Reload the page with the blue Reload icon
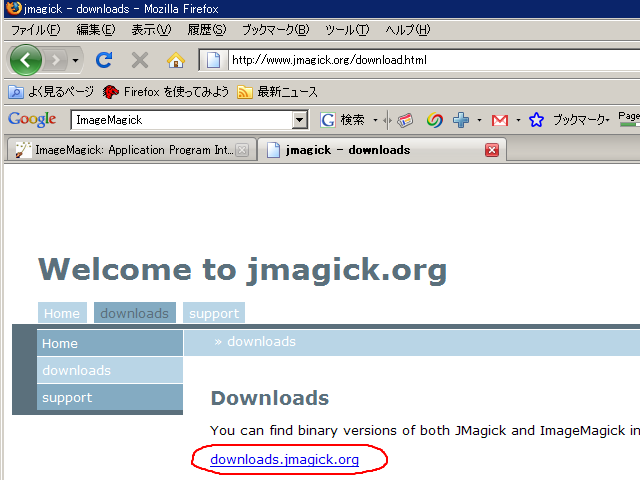Viewport: 640px width, 480px height. pyautogui.click(x=104, y=60)
